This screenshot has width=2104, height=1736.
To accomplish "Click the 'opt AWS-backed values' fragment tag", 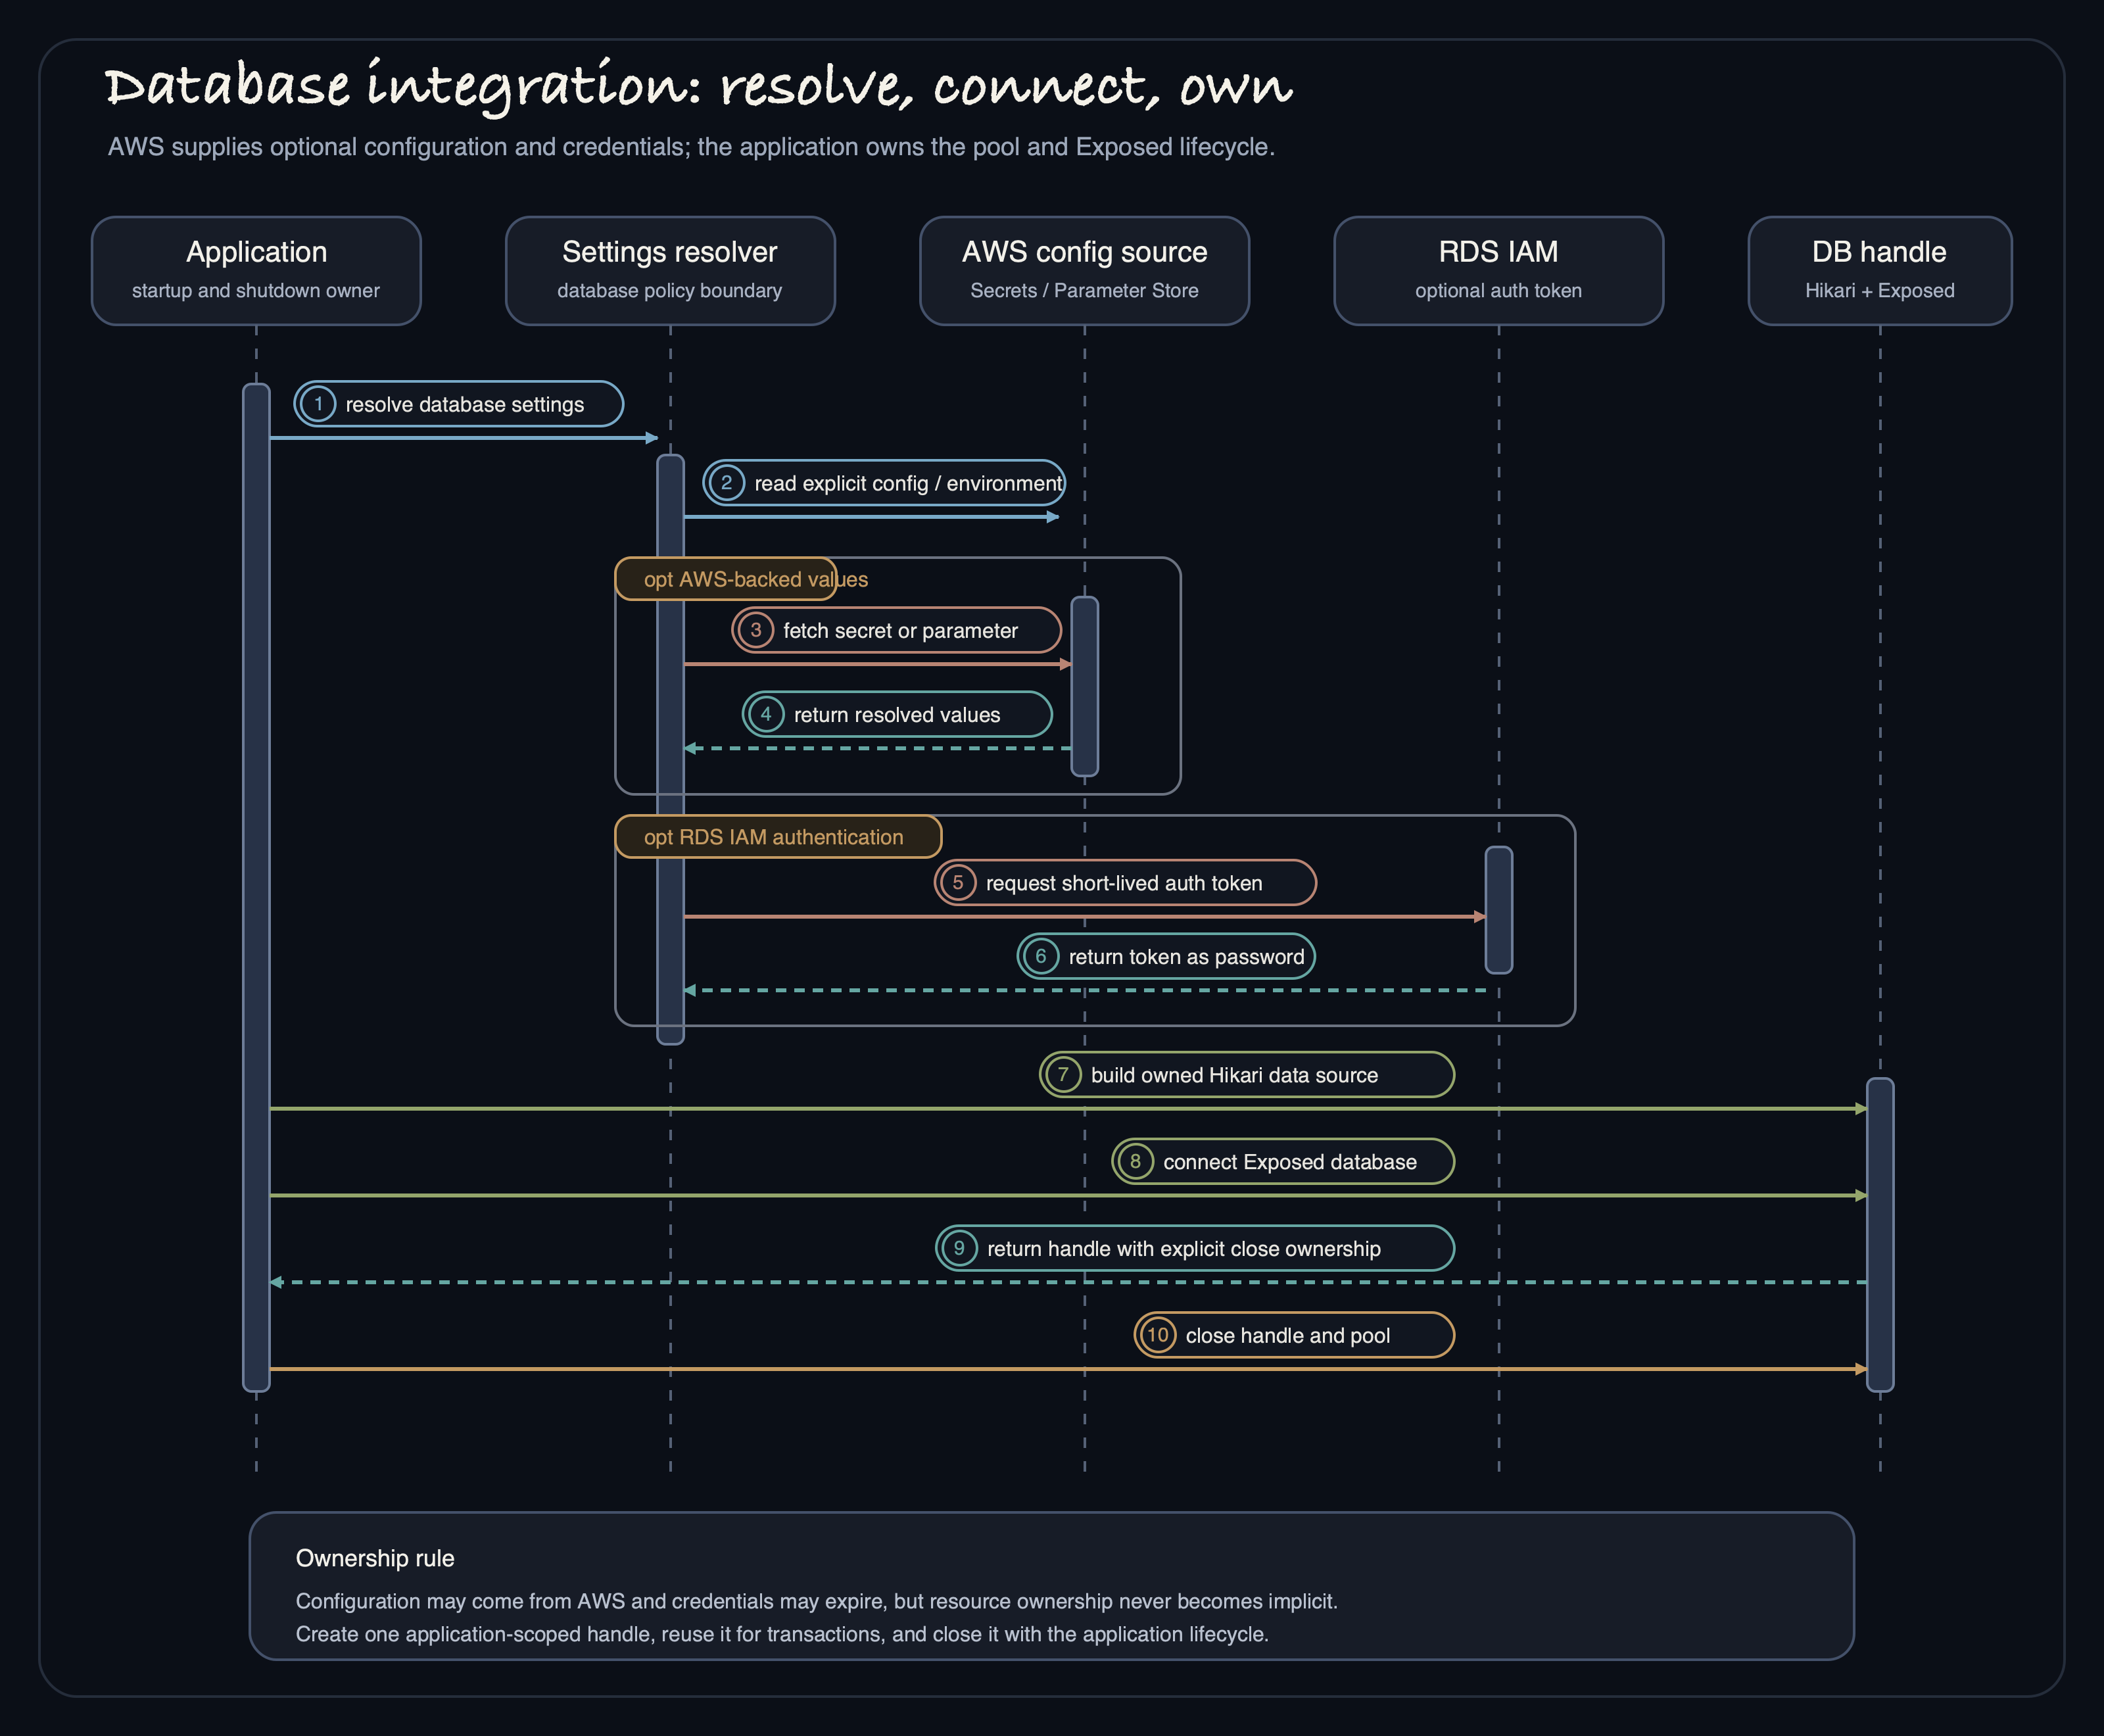I will [x=726, y=579].
